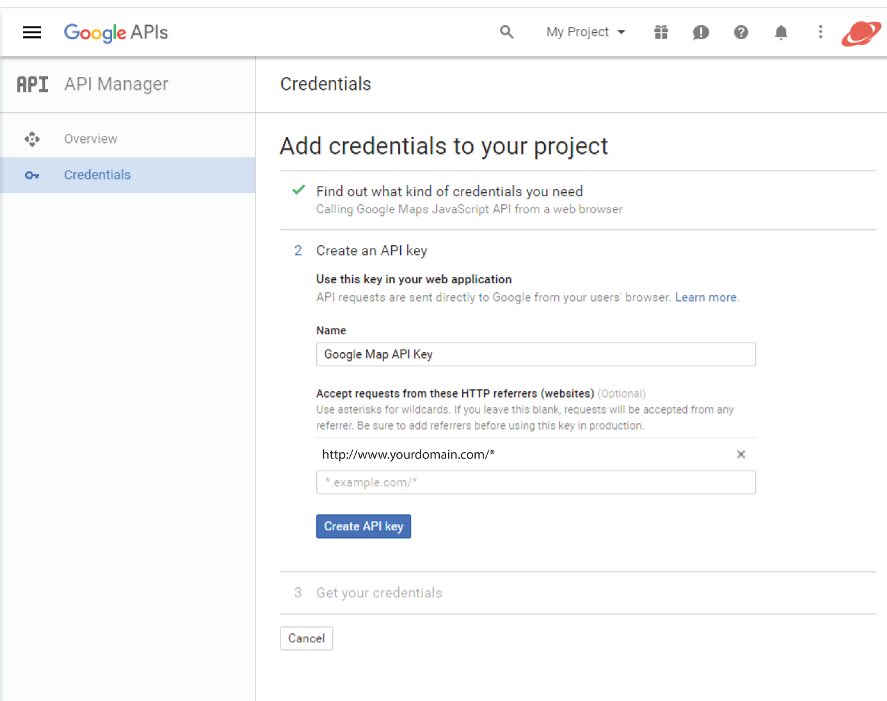Open the hamburger navigation menu

[32, 32]
